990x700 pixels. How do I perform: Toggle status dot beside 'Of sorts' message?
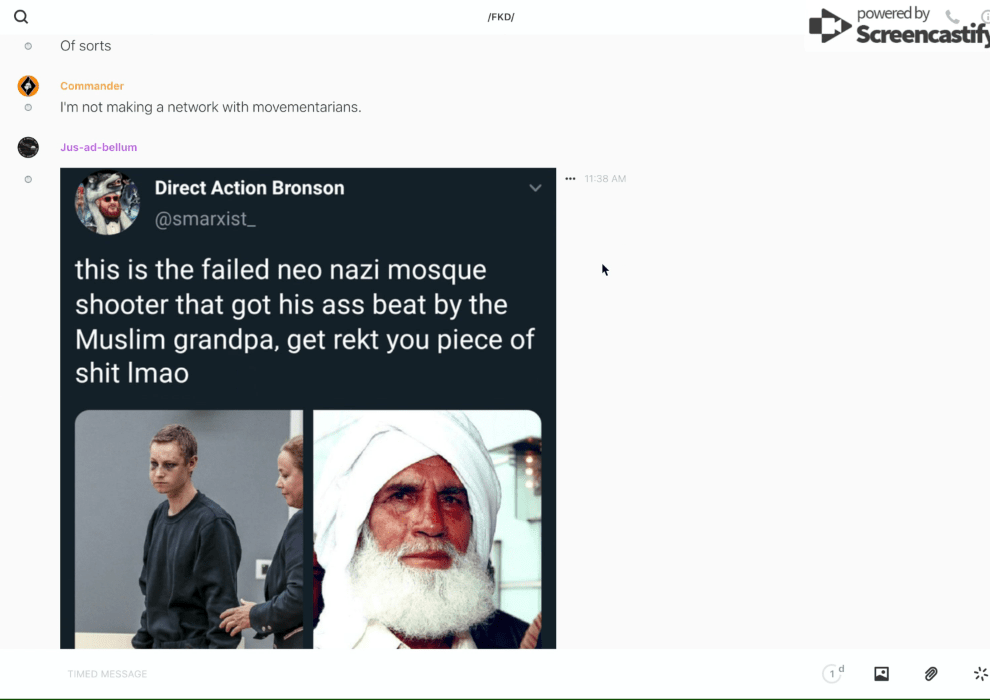[x=28, y=46]
